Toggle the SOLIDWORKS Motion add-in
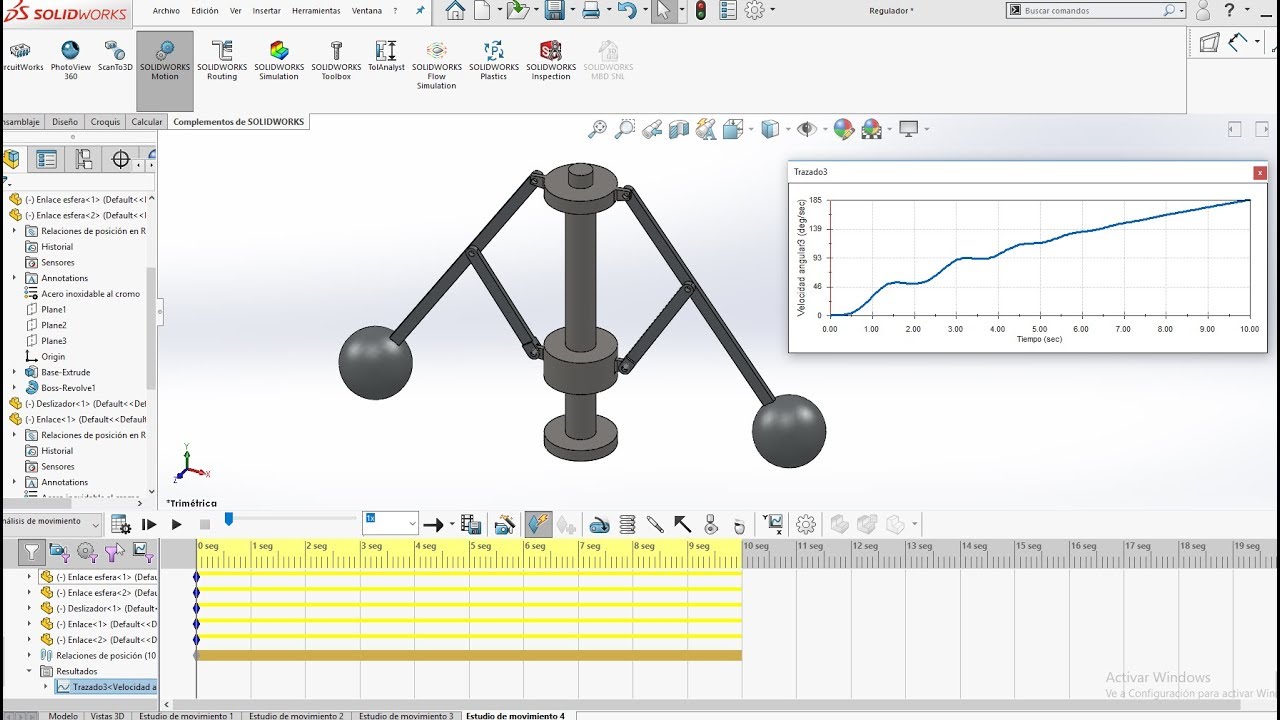The image size is (1280, 720). tap(165, 70)
